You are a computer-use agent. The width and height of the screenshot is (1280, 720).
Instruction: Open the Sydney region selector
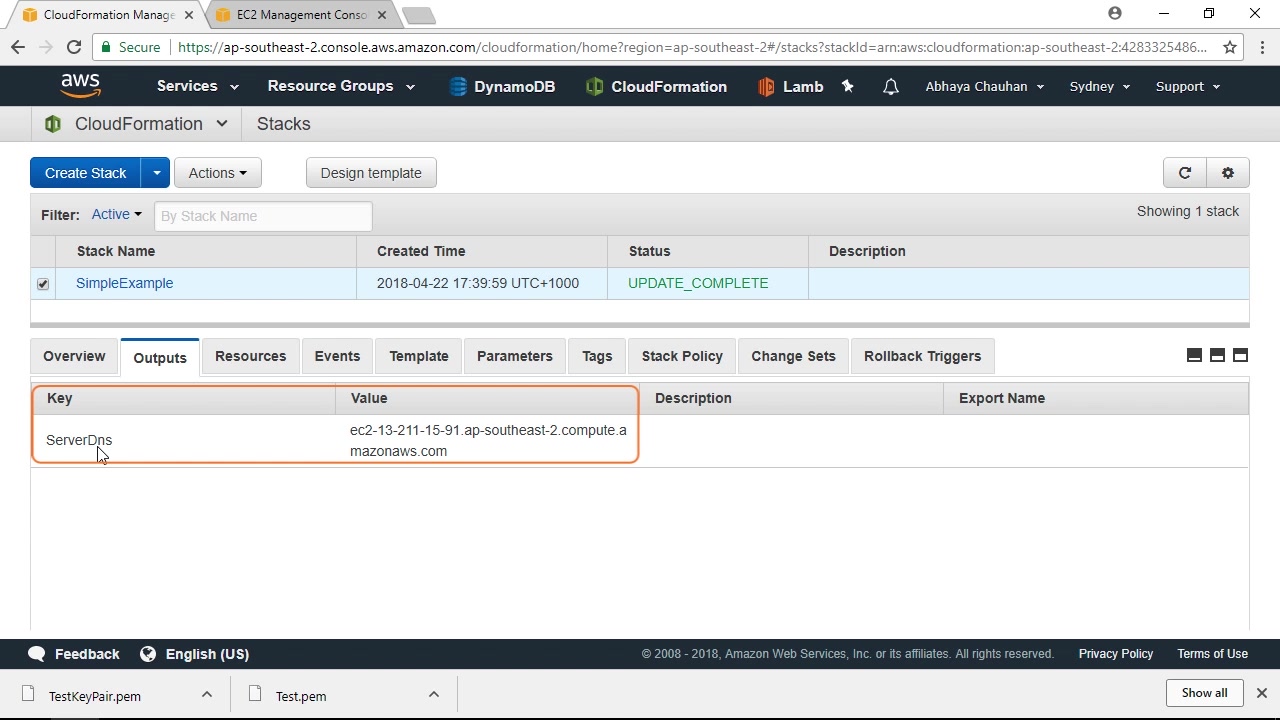pos(1100,87)
